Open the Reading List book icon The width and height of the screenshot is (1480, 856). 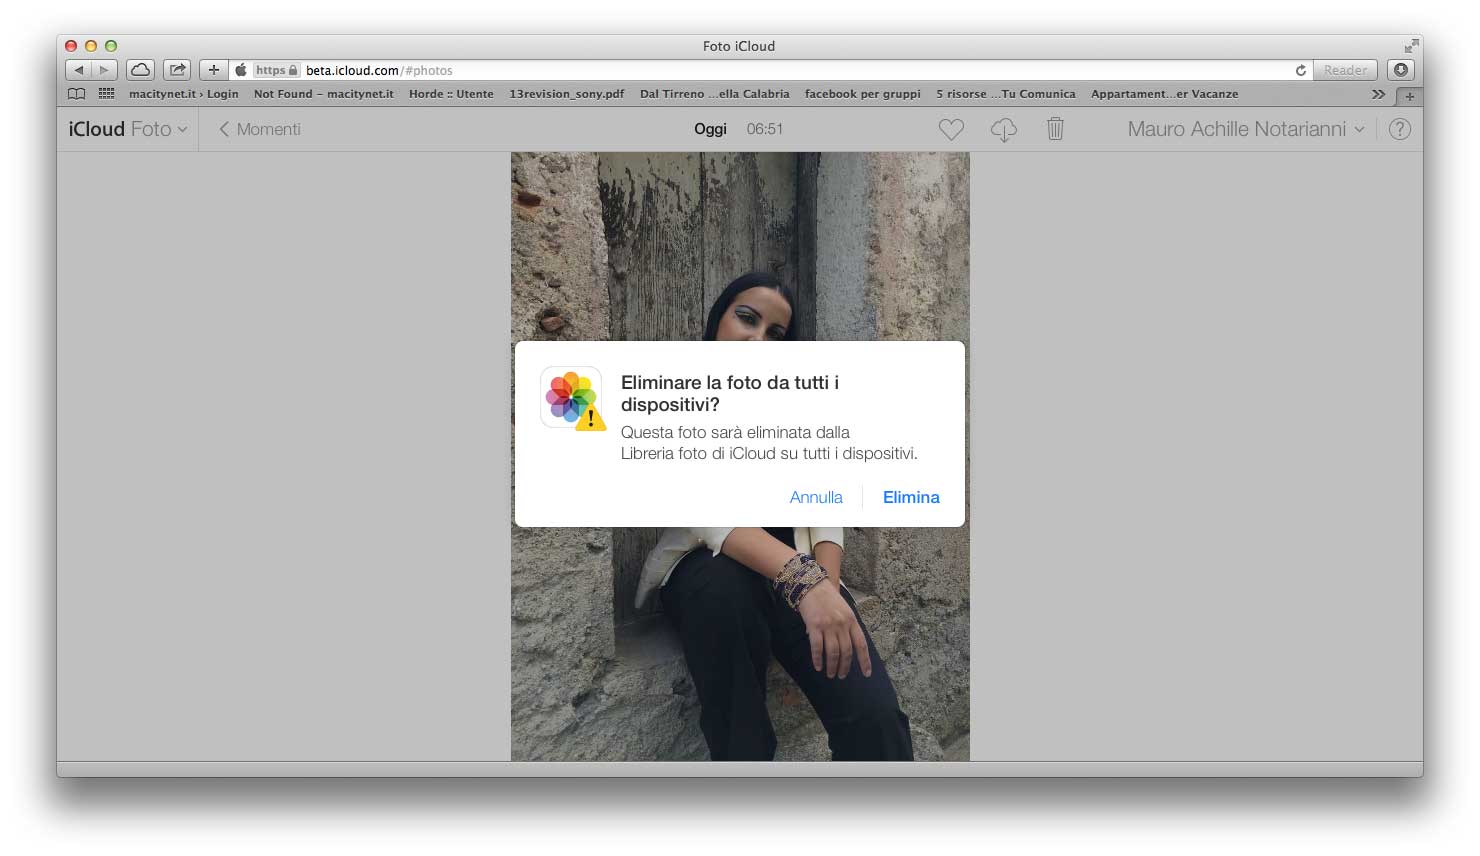76,94
